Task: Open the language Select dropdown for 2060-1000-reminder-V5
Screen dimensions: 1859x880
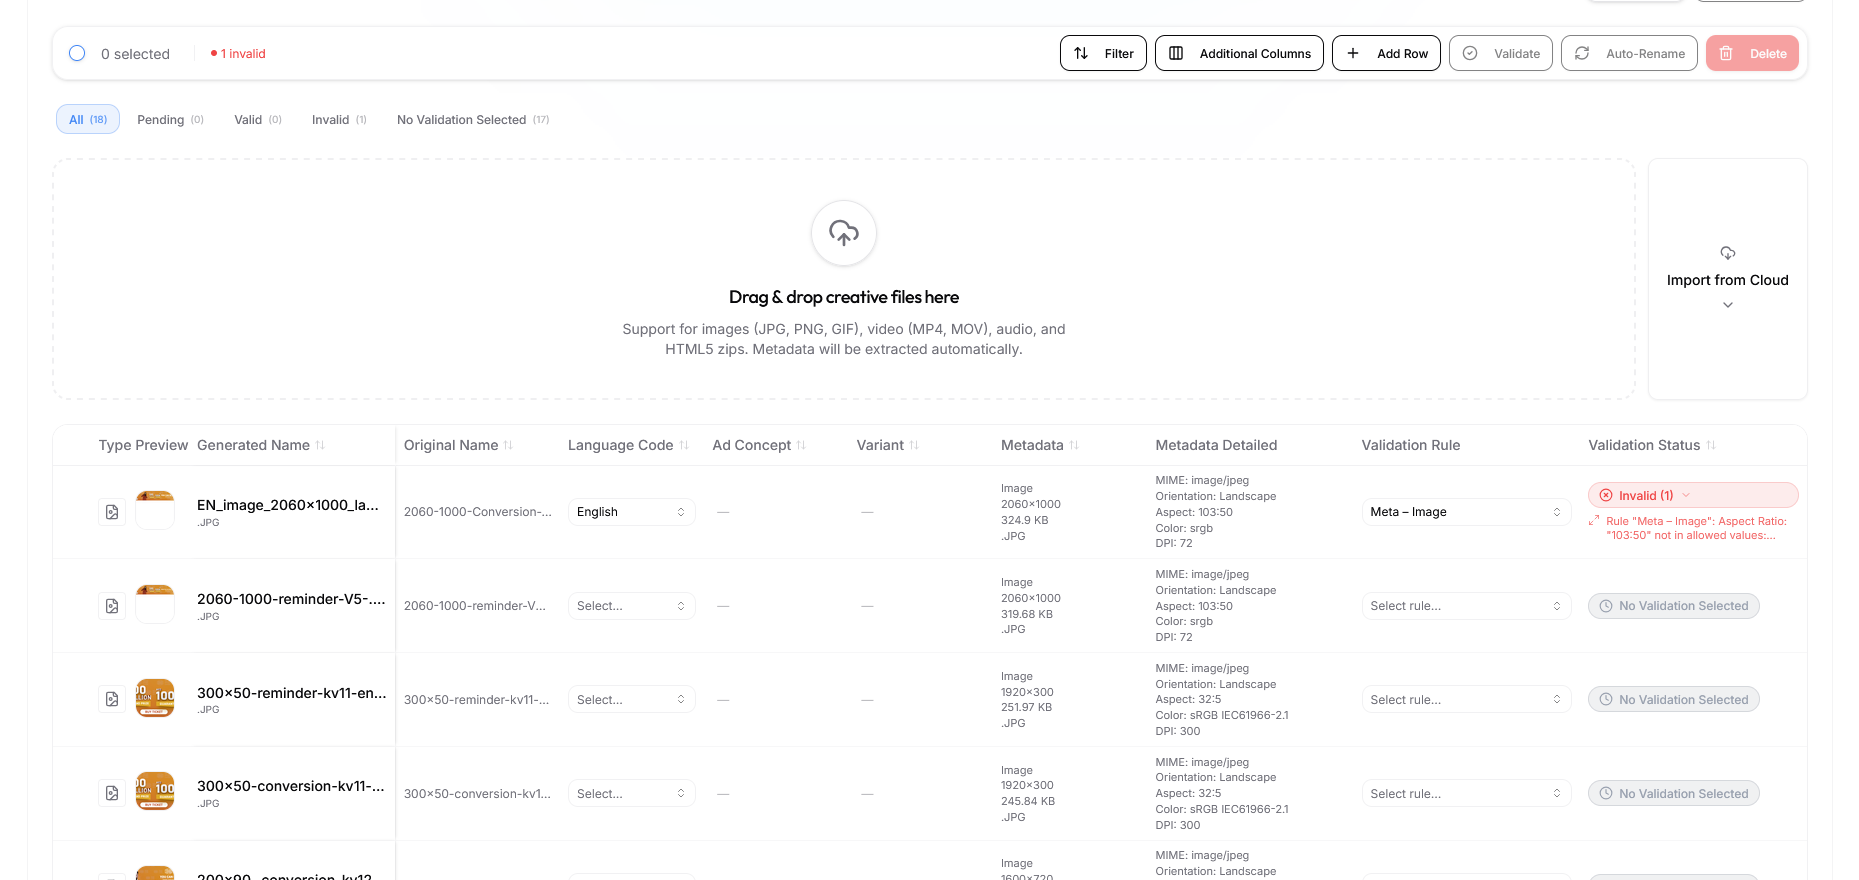Action: point(631,606)
